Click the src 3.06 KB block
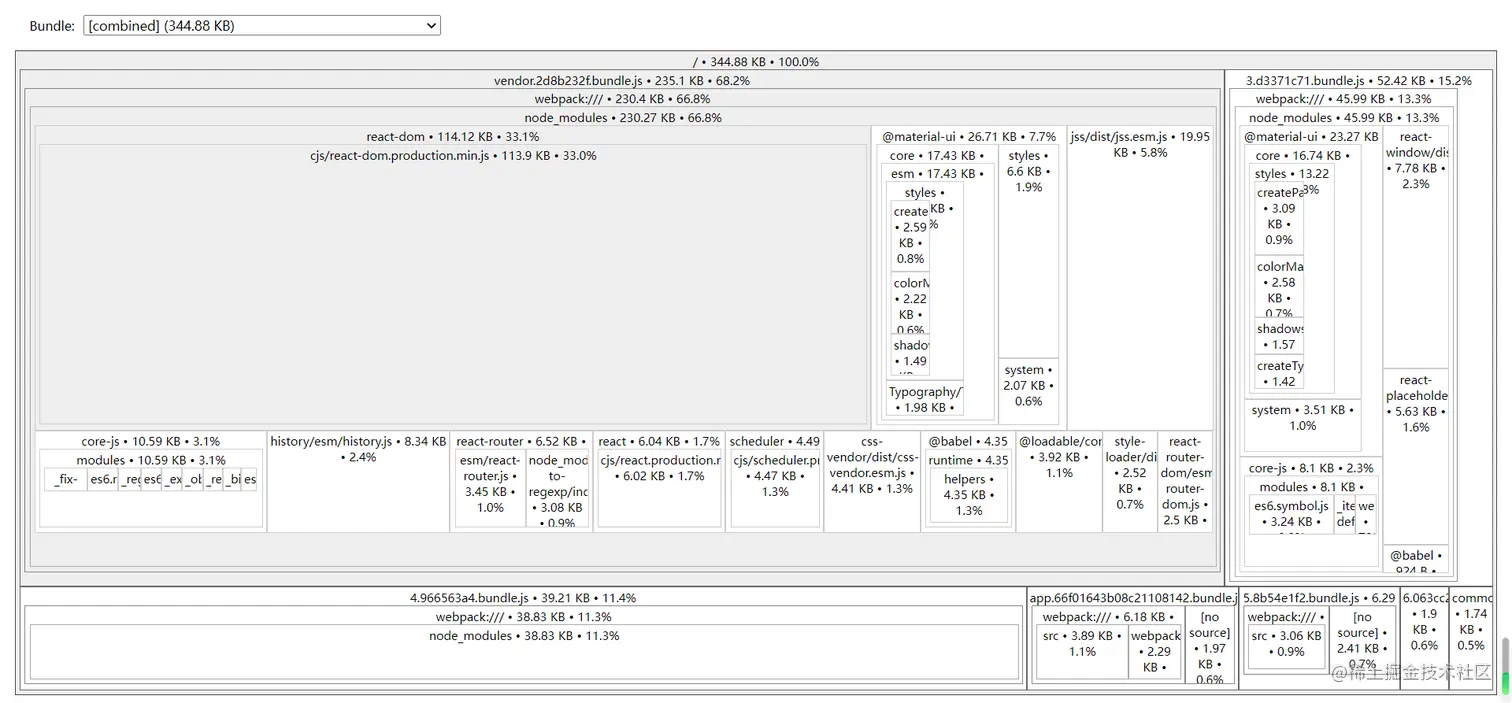Image resolution: width=1512 pixels, height=703 pixels. point(1285,646)
